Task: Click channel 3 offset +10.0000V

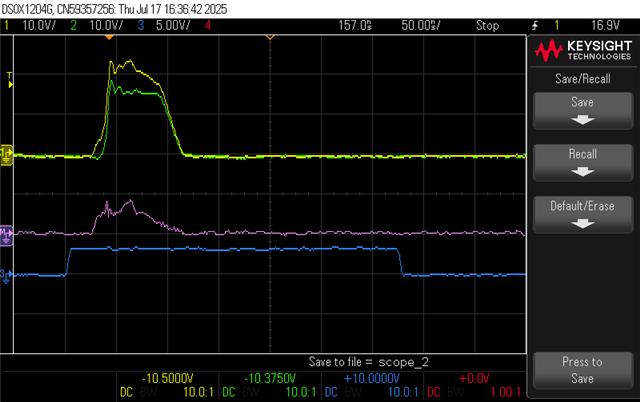Action: [372, 378]
